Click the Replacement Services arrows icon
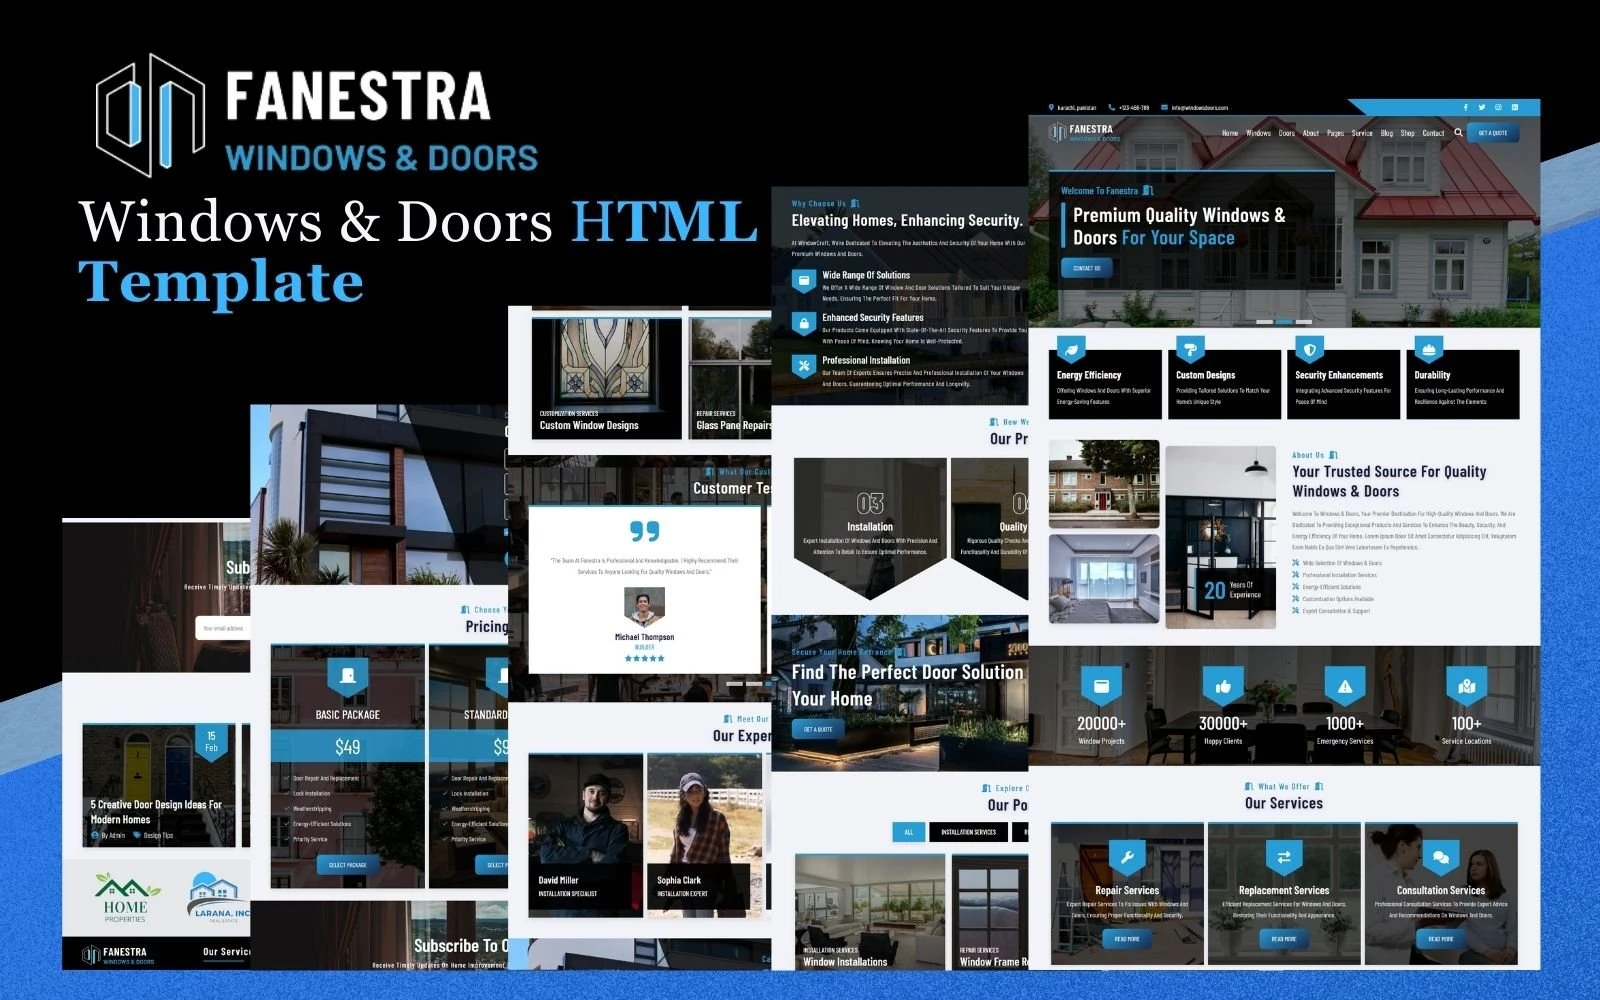The width and height of the screenshot is (1600, 1000). click(x=1284, y=858)
